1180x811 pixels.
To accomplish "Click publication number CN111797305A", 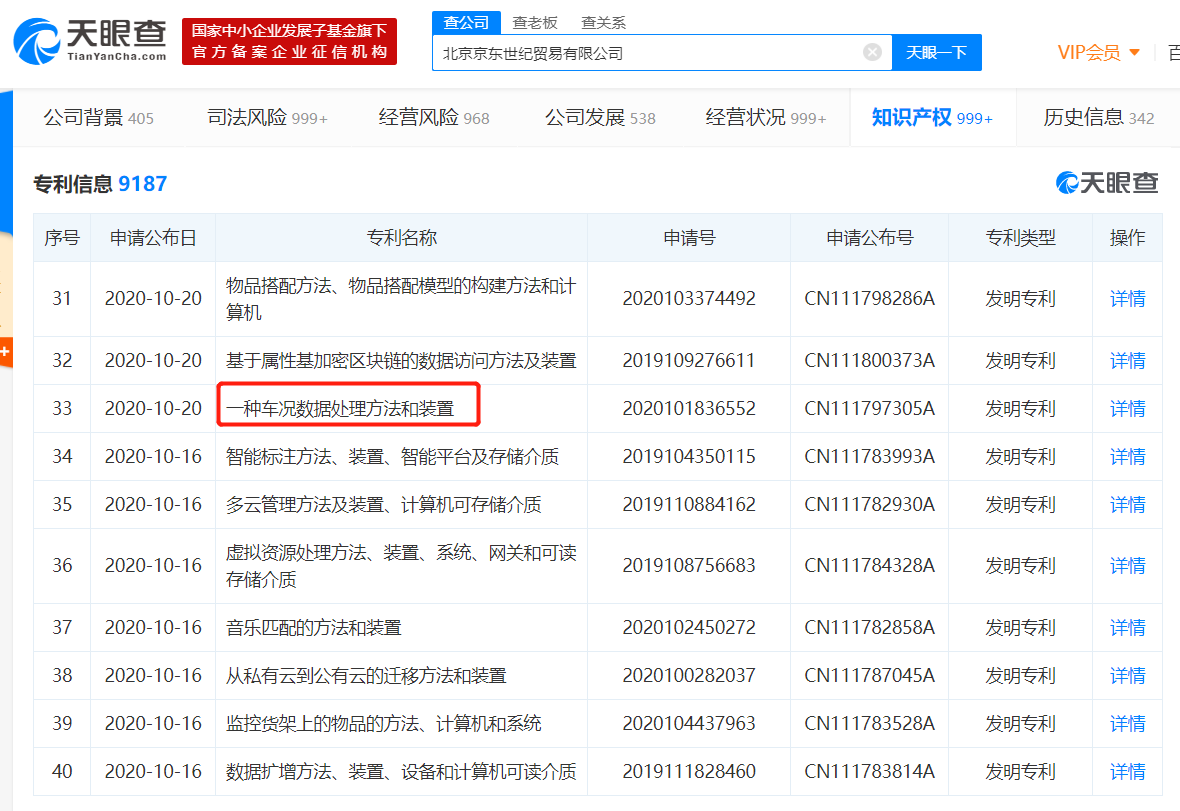I will pyautogui.click(x=869, y=409).
